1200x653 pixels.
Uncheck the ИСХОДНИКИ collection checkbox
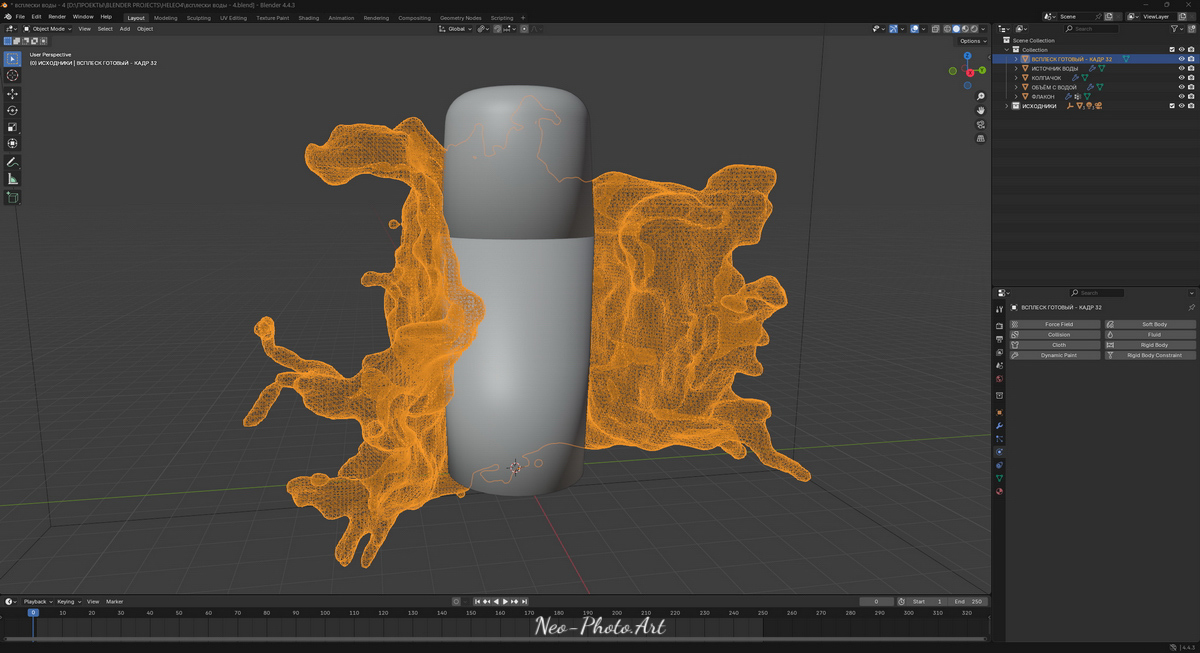pos(1172,105)
